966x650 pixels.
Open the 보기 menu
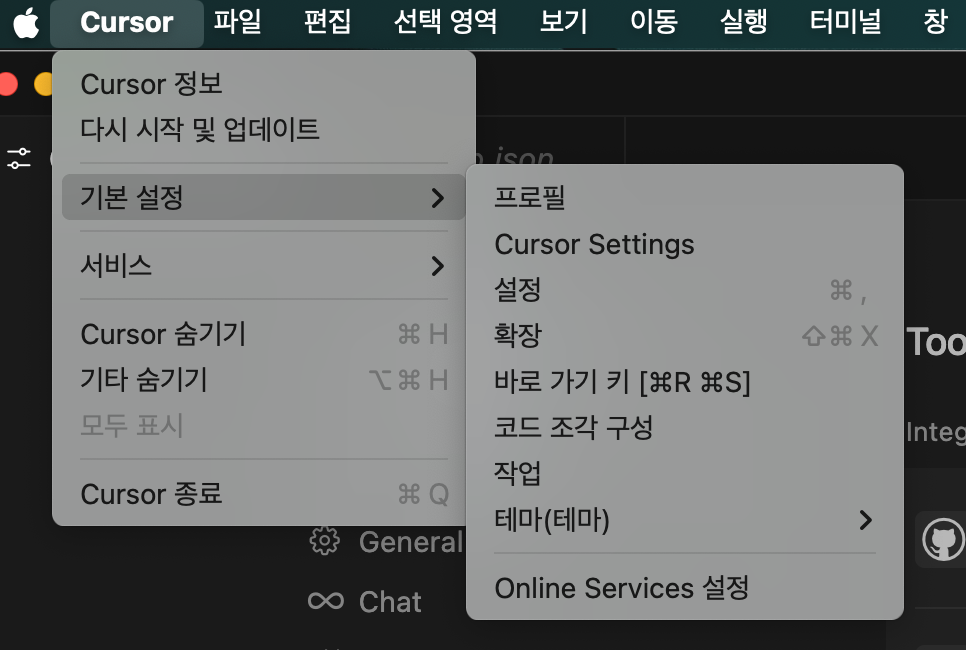tap(564, 22)
